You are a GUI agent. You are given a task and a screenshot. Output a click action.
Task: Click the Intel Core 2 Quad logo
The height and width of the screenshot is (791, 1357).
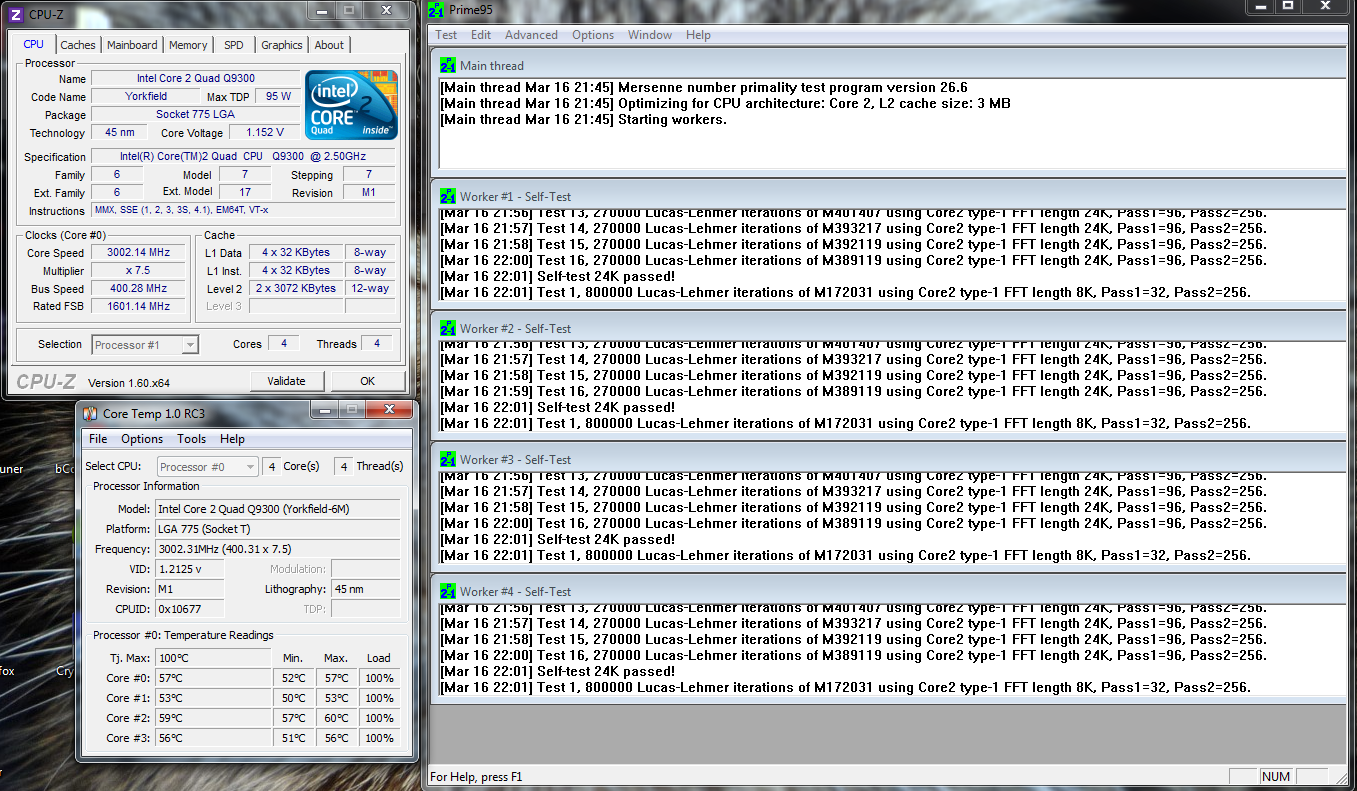pos(351,105)
